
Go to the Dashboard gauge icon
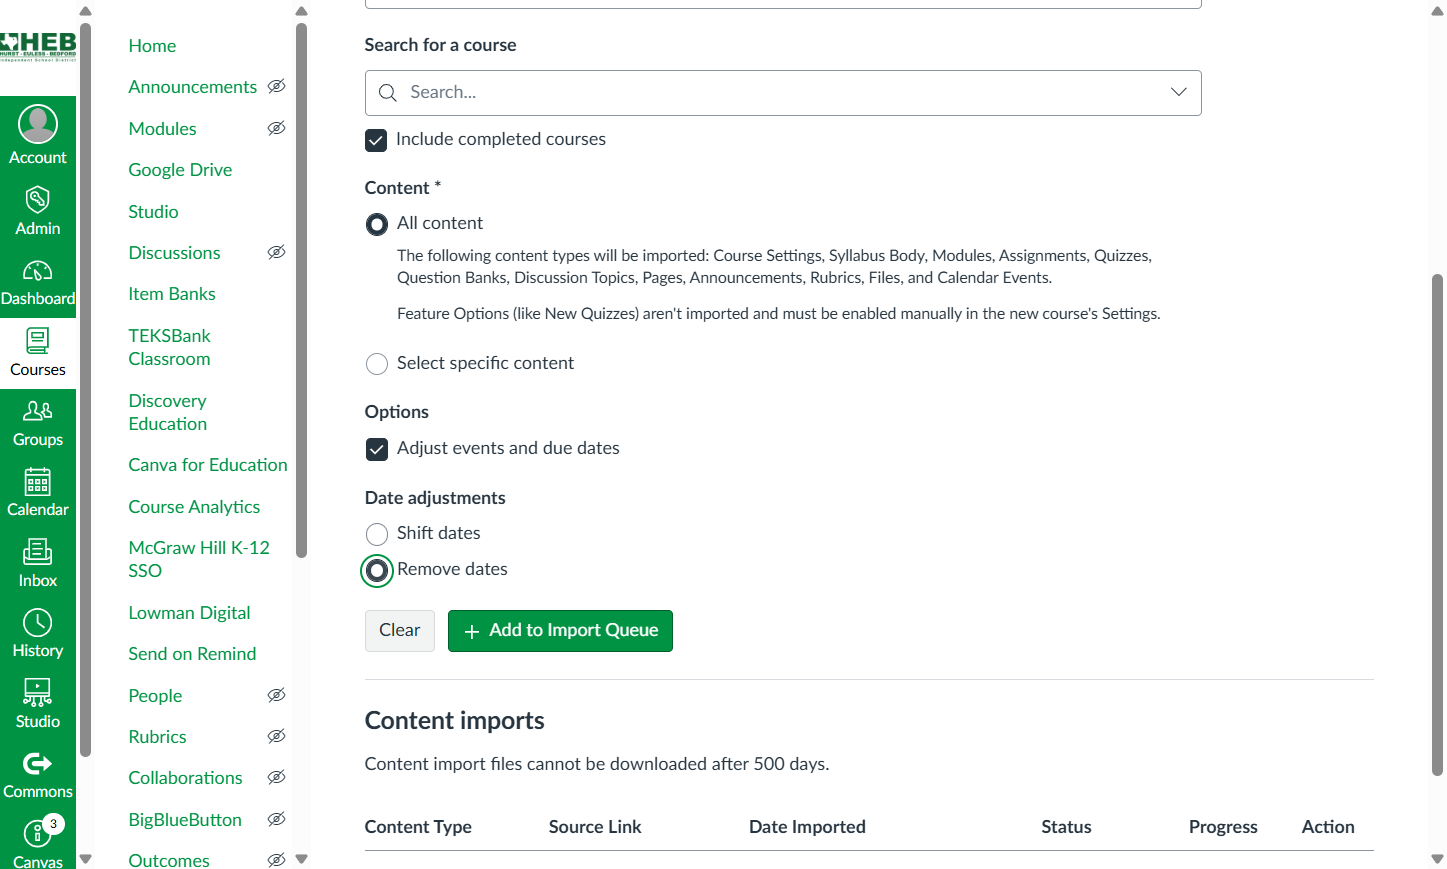(x=38, y=270)
